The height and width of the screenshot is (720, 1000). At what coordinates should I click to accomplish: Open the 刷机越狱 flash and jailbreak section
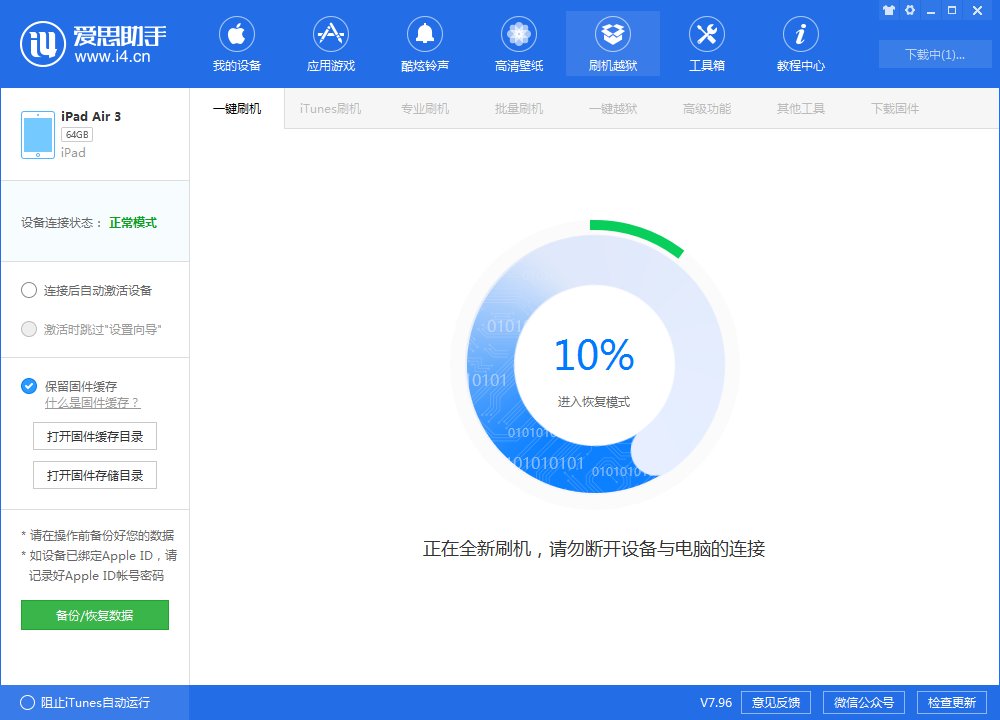coord(612,43)
